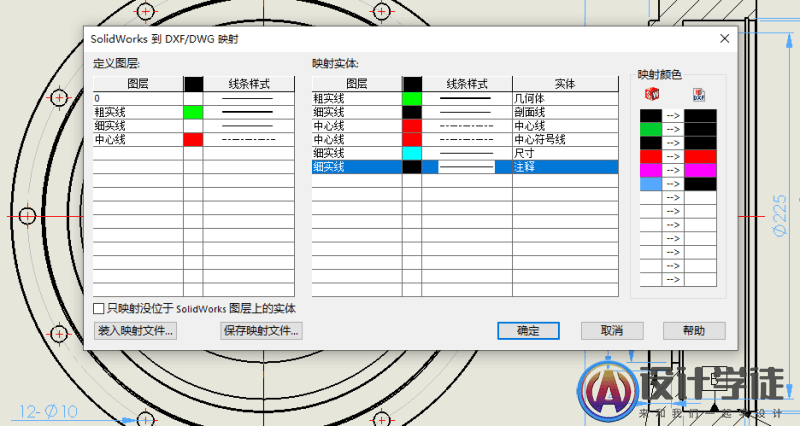Select the 剖面线 entity cell
The height and width of the screenshot is (426, 800).
coord(565,112)
